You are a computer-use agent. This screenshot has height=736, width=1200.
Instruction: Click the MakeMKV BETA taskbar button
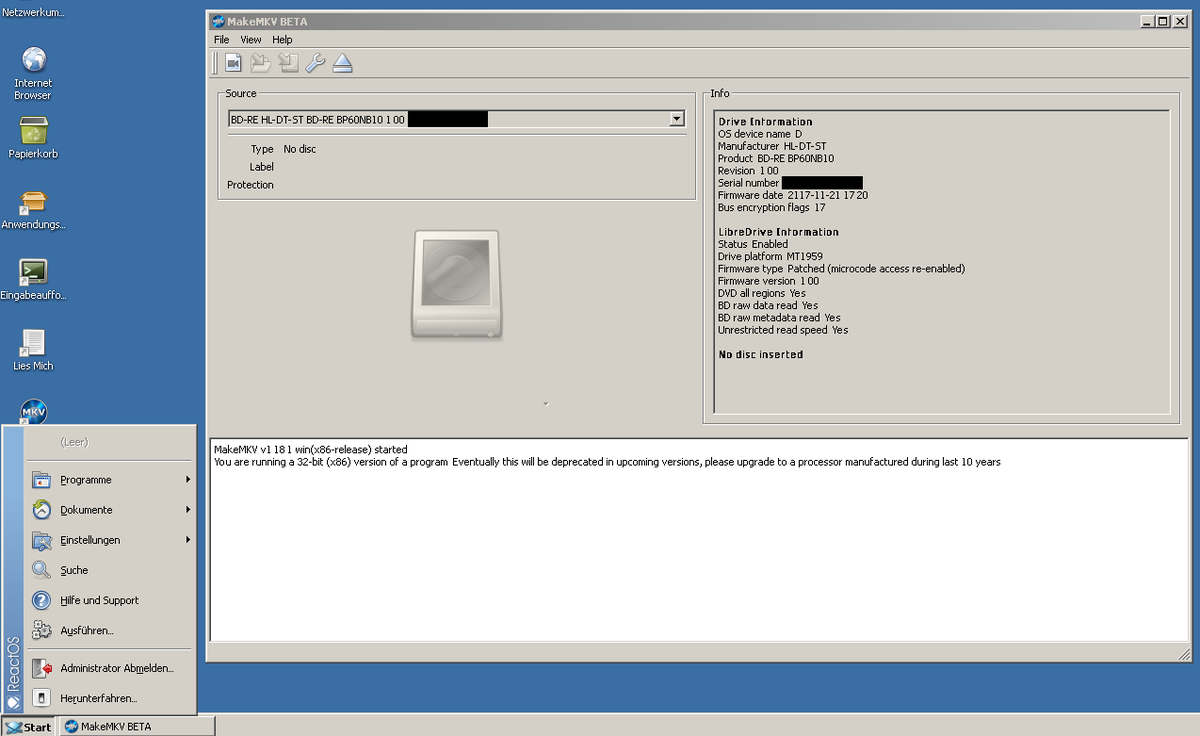[x=137, y=726]
